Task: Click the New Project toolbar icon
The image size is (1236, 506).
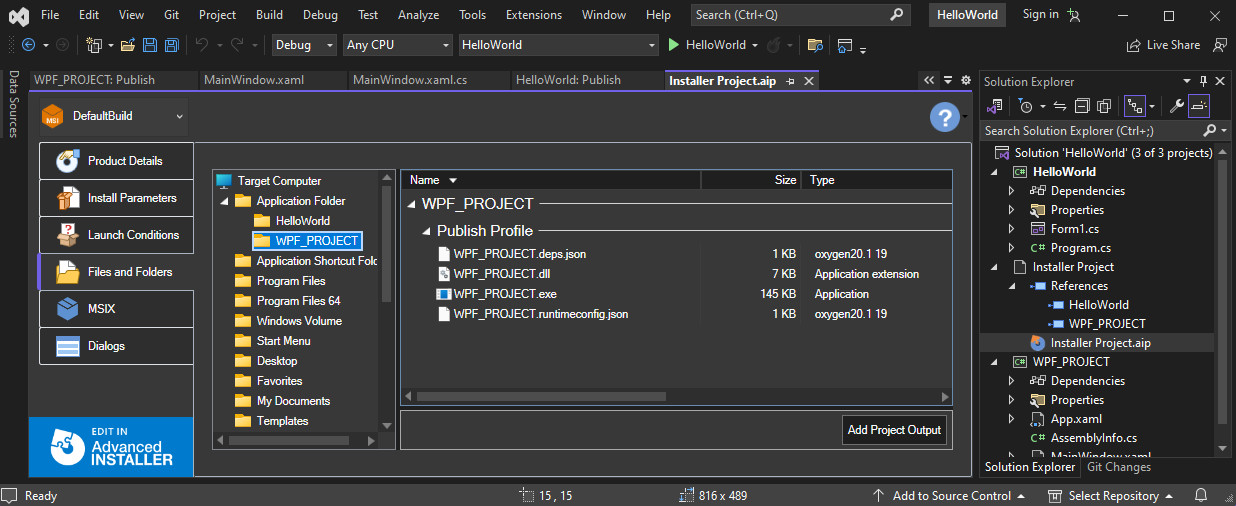Action: pos(94,45)
